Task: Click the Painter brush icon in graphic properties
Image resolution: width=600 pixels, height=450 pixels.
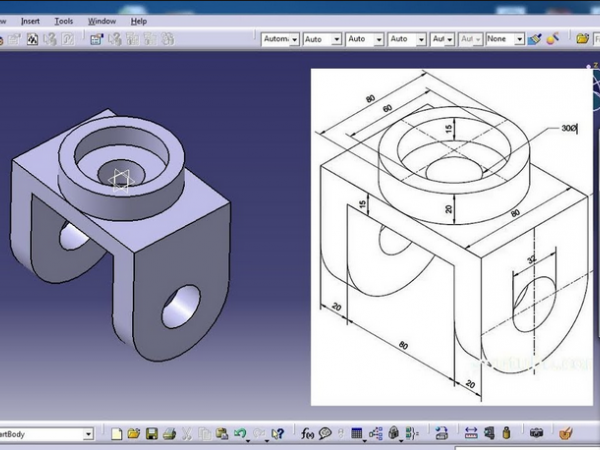Action: pyautogui.click(x=535, y=39)
